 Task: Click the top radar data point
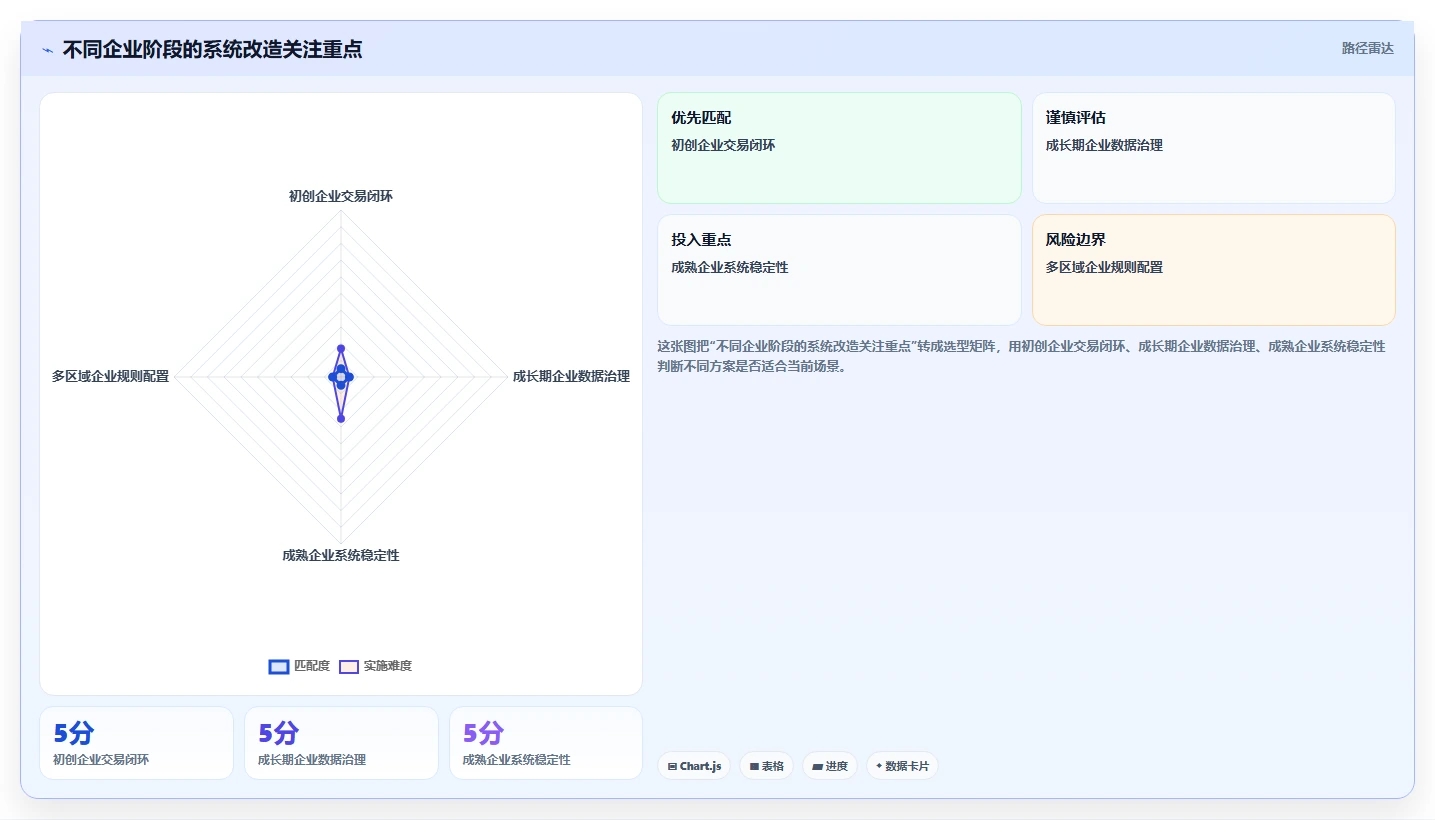click(341, 348)
